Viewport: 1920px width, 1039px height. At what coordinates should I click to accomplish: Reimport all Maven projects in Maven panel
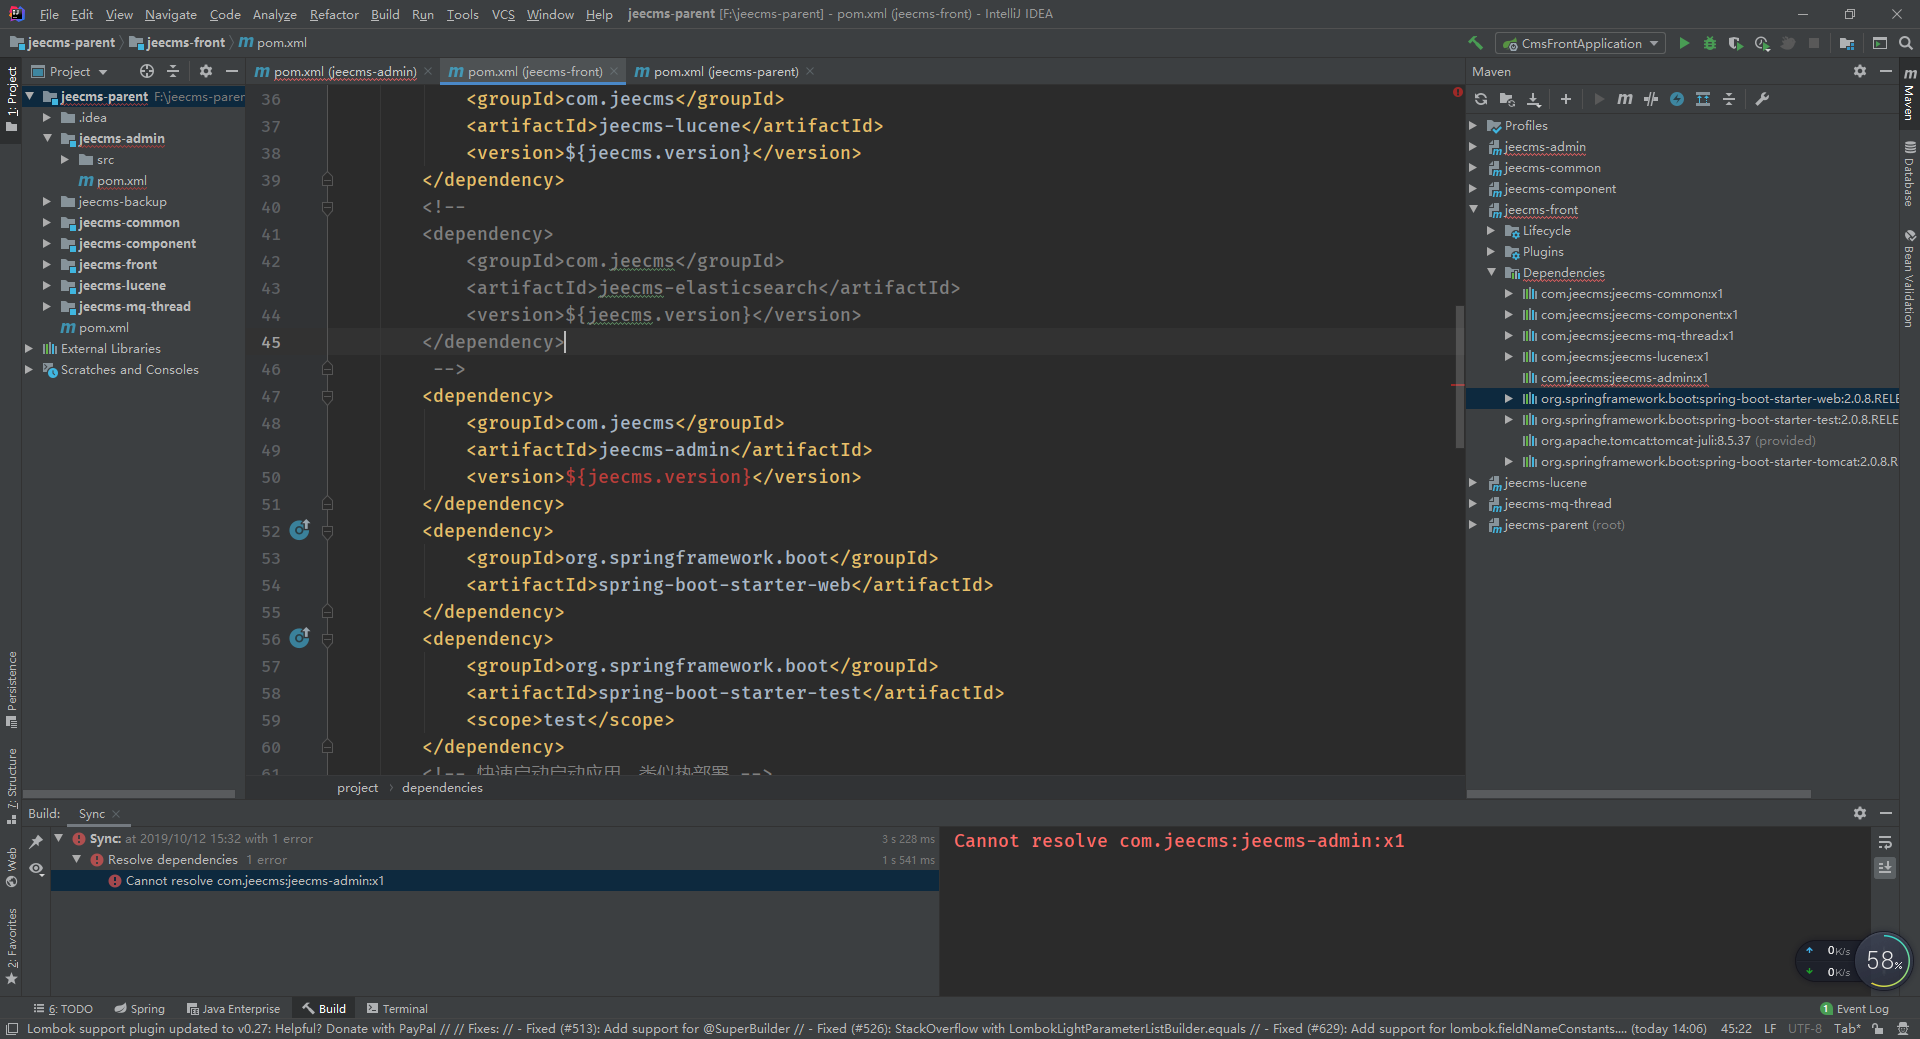(x=1481, y=99)
